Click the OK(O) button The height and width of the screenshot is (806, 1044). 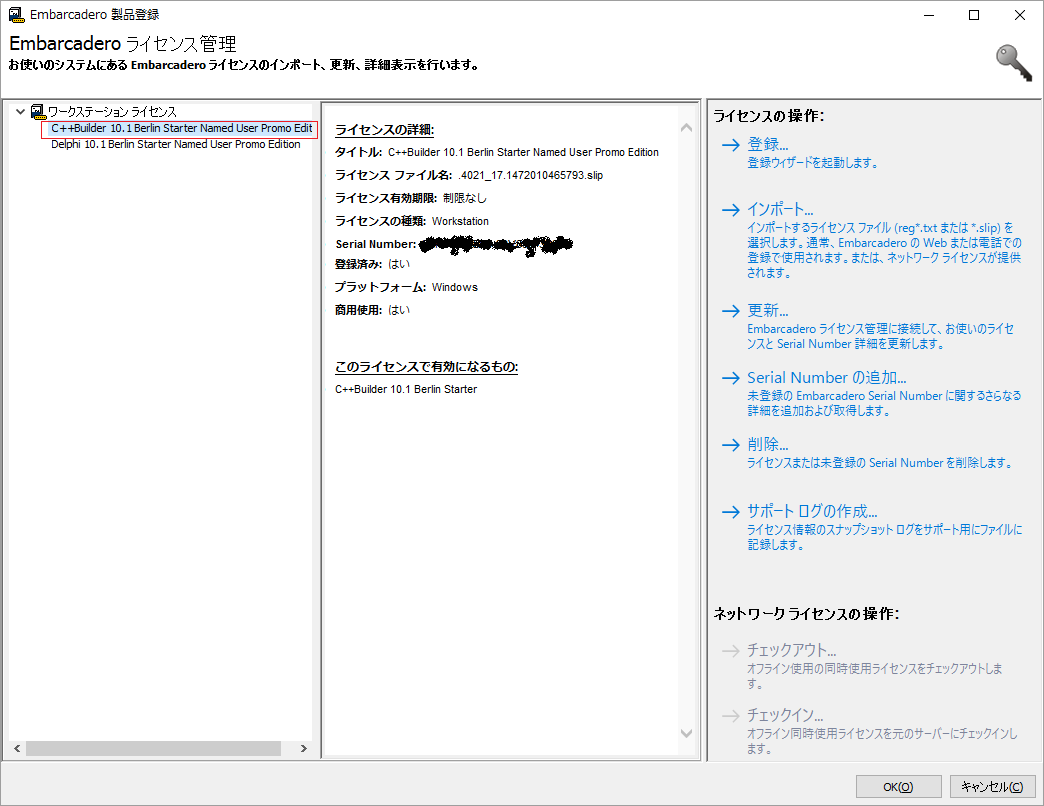pyautogui.click(x=898, y=787)
